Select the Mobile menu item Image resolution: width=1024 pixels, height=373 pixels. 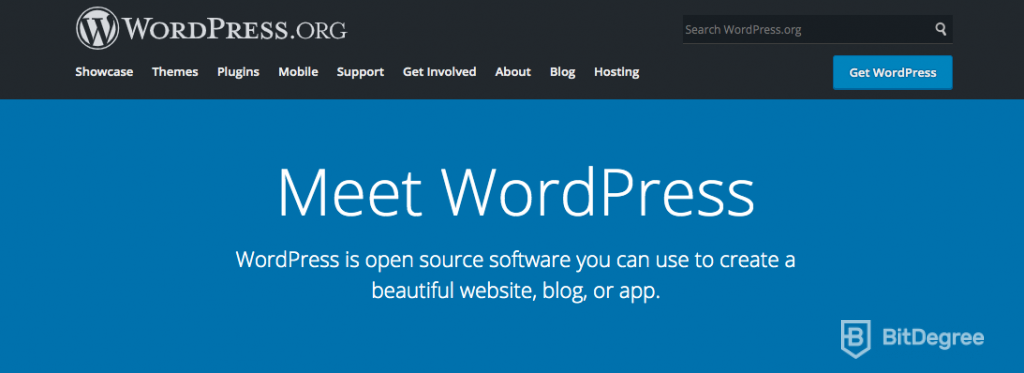coord(298,72)
